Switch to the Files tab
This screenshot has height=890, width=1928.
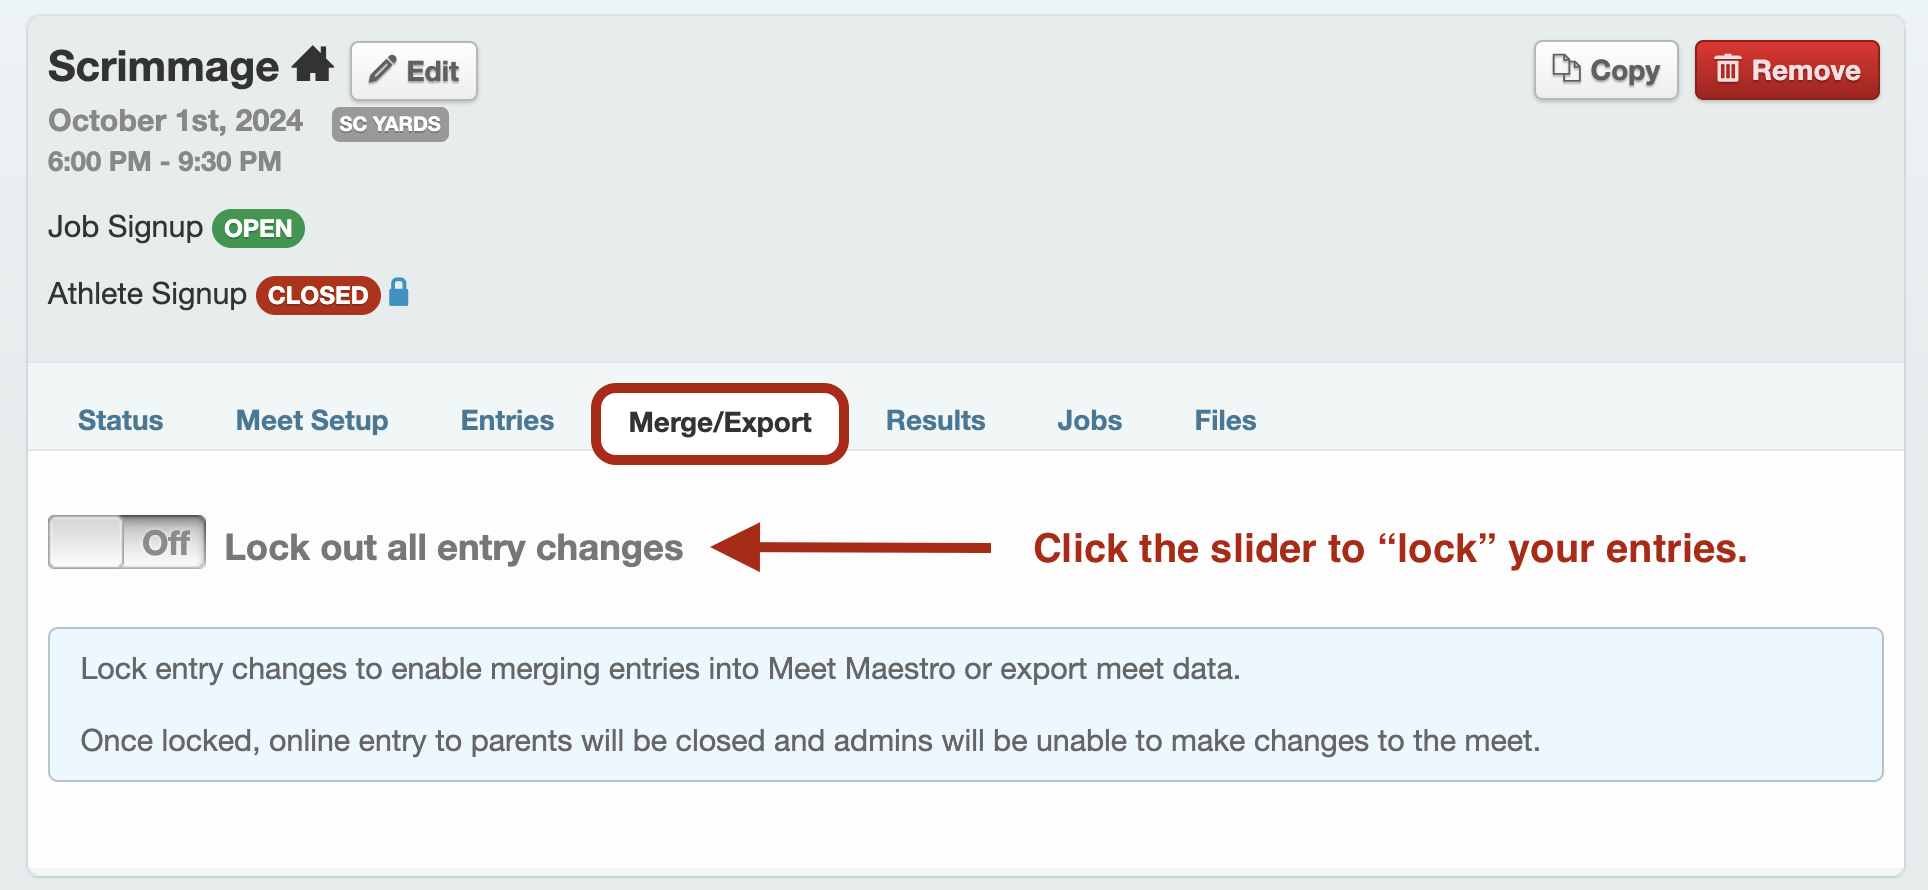[x=1225, y=420]
